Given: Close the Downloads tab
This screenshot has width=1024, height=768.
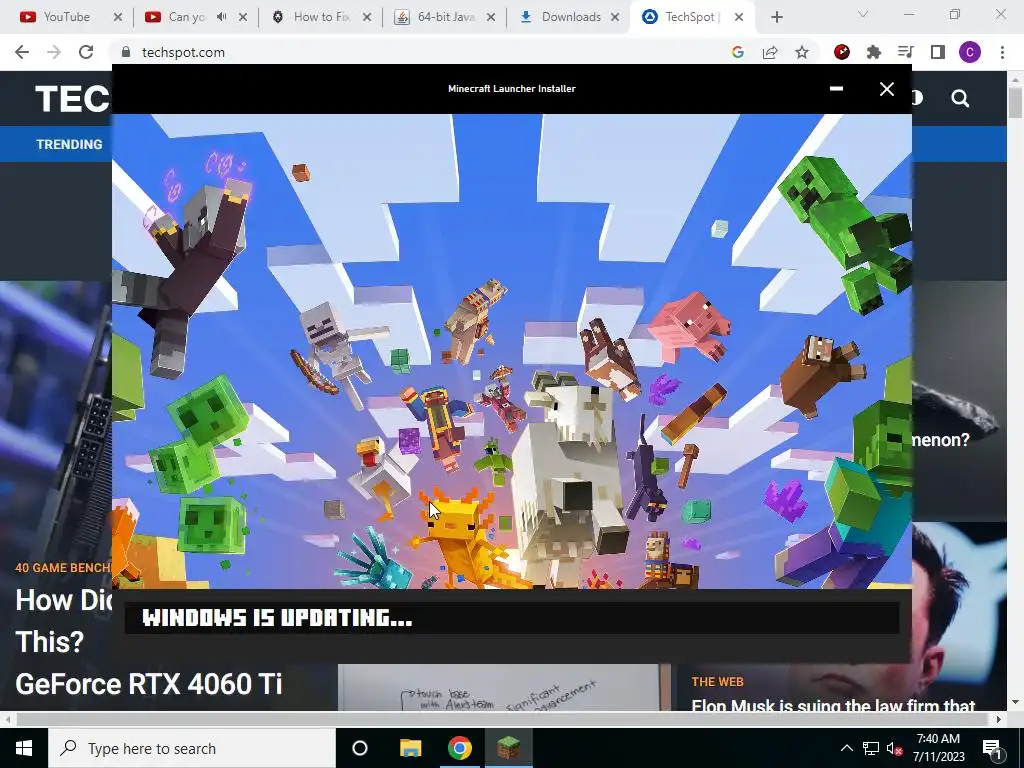Looking at the screenshot, I should [x=615, y=17].
